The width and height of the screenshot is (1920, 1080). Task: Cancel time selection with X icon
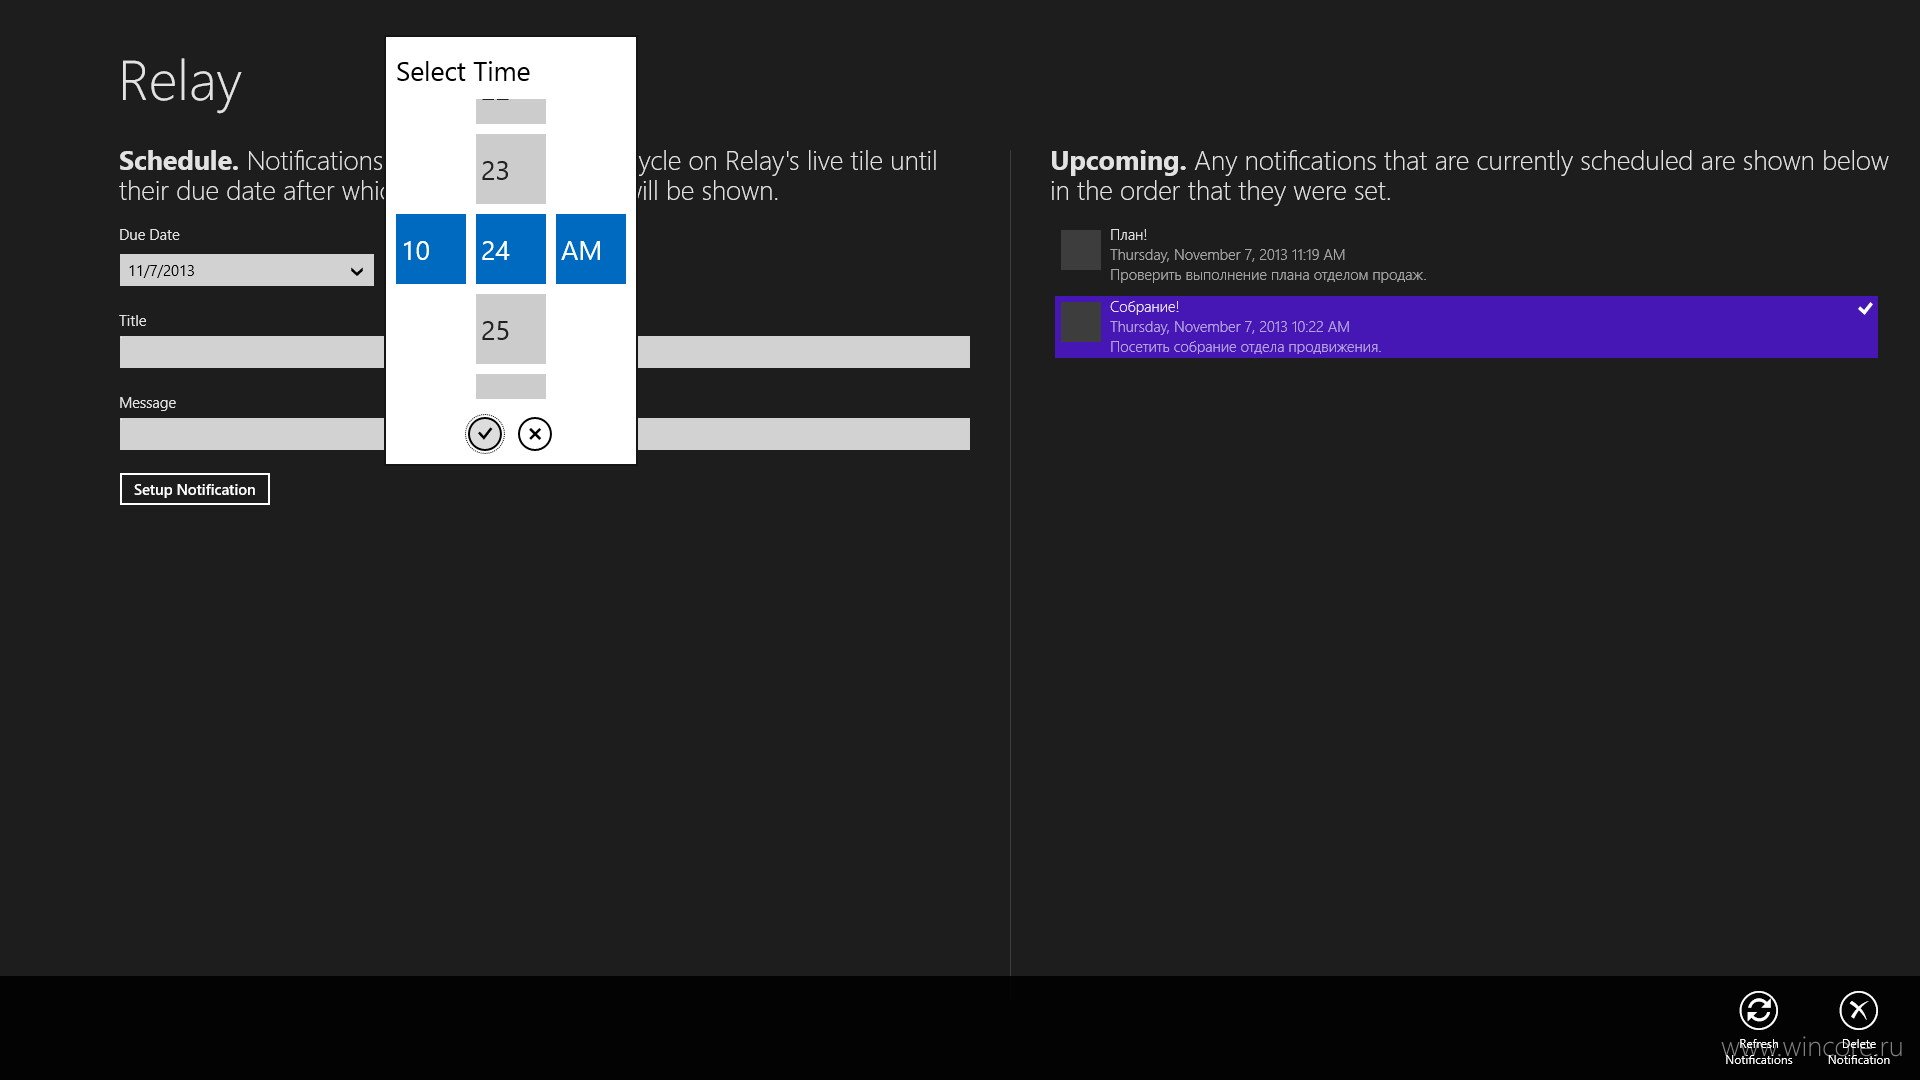pyautogui.click(x=535, y=434)
